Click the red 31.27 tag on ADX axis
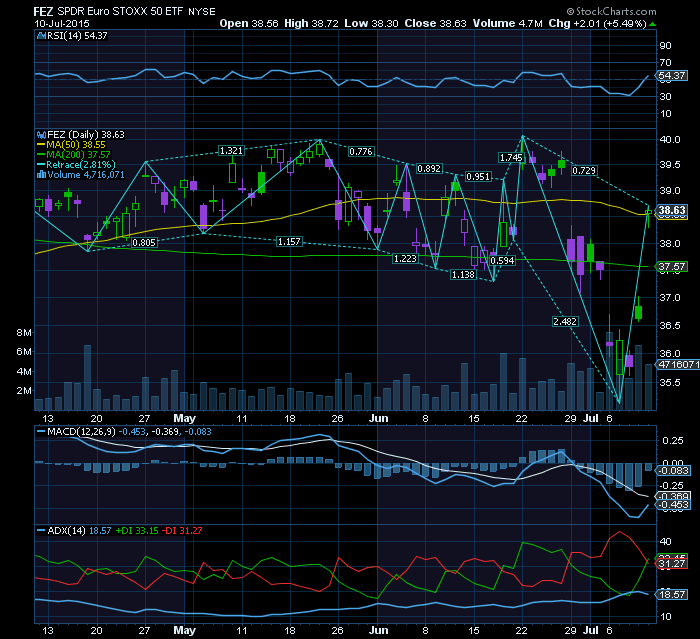The height and width of the screenshot is (639, 700). (672, 564)
